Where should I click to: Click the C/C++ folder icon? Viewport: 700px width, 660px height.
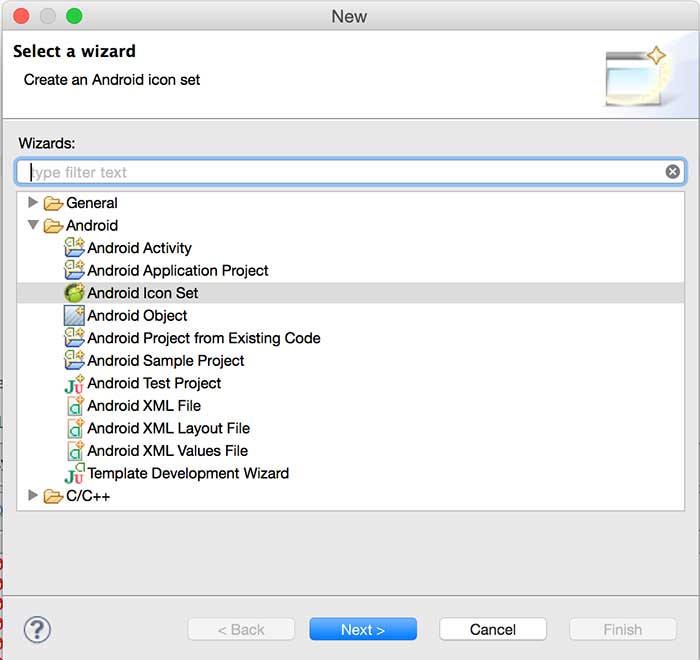53,496
